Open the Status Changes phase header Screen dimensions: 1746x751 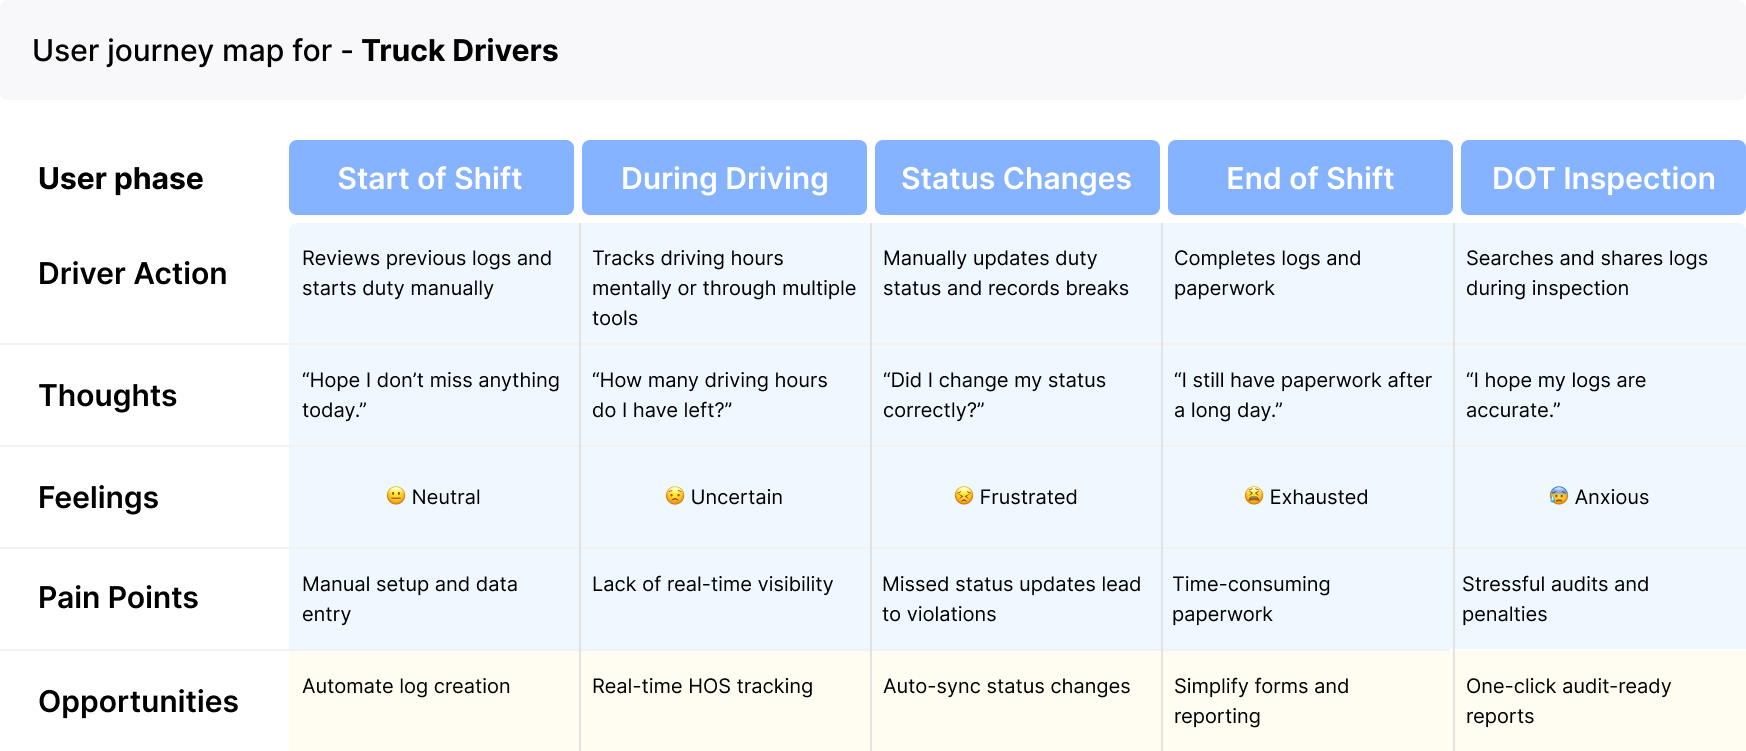click(1017, 178)
